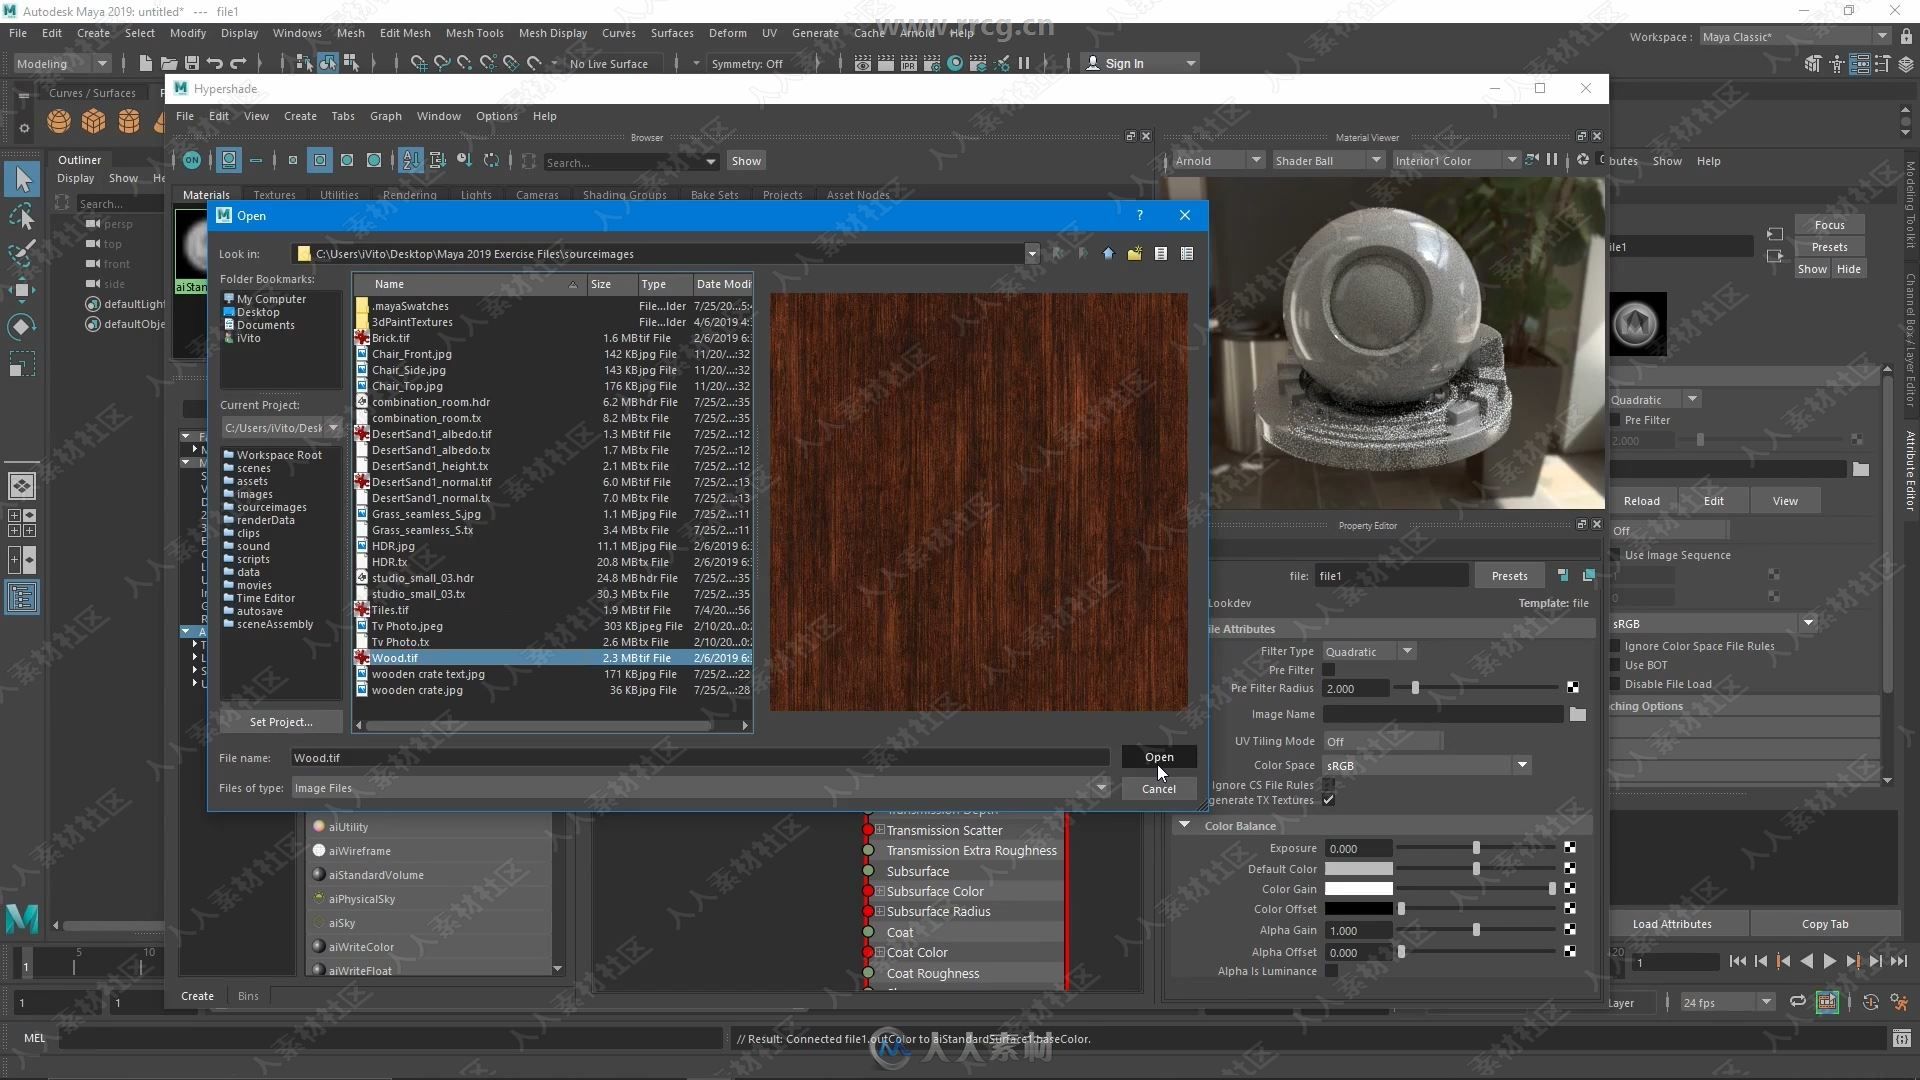Image resolution: width=1920 pixels, height=1080 pixels.
Task: Create a new folder in Open dialog
Action: tap(1134, 254)
